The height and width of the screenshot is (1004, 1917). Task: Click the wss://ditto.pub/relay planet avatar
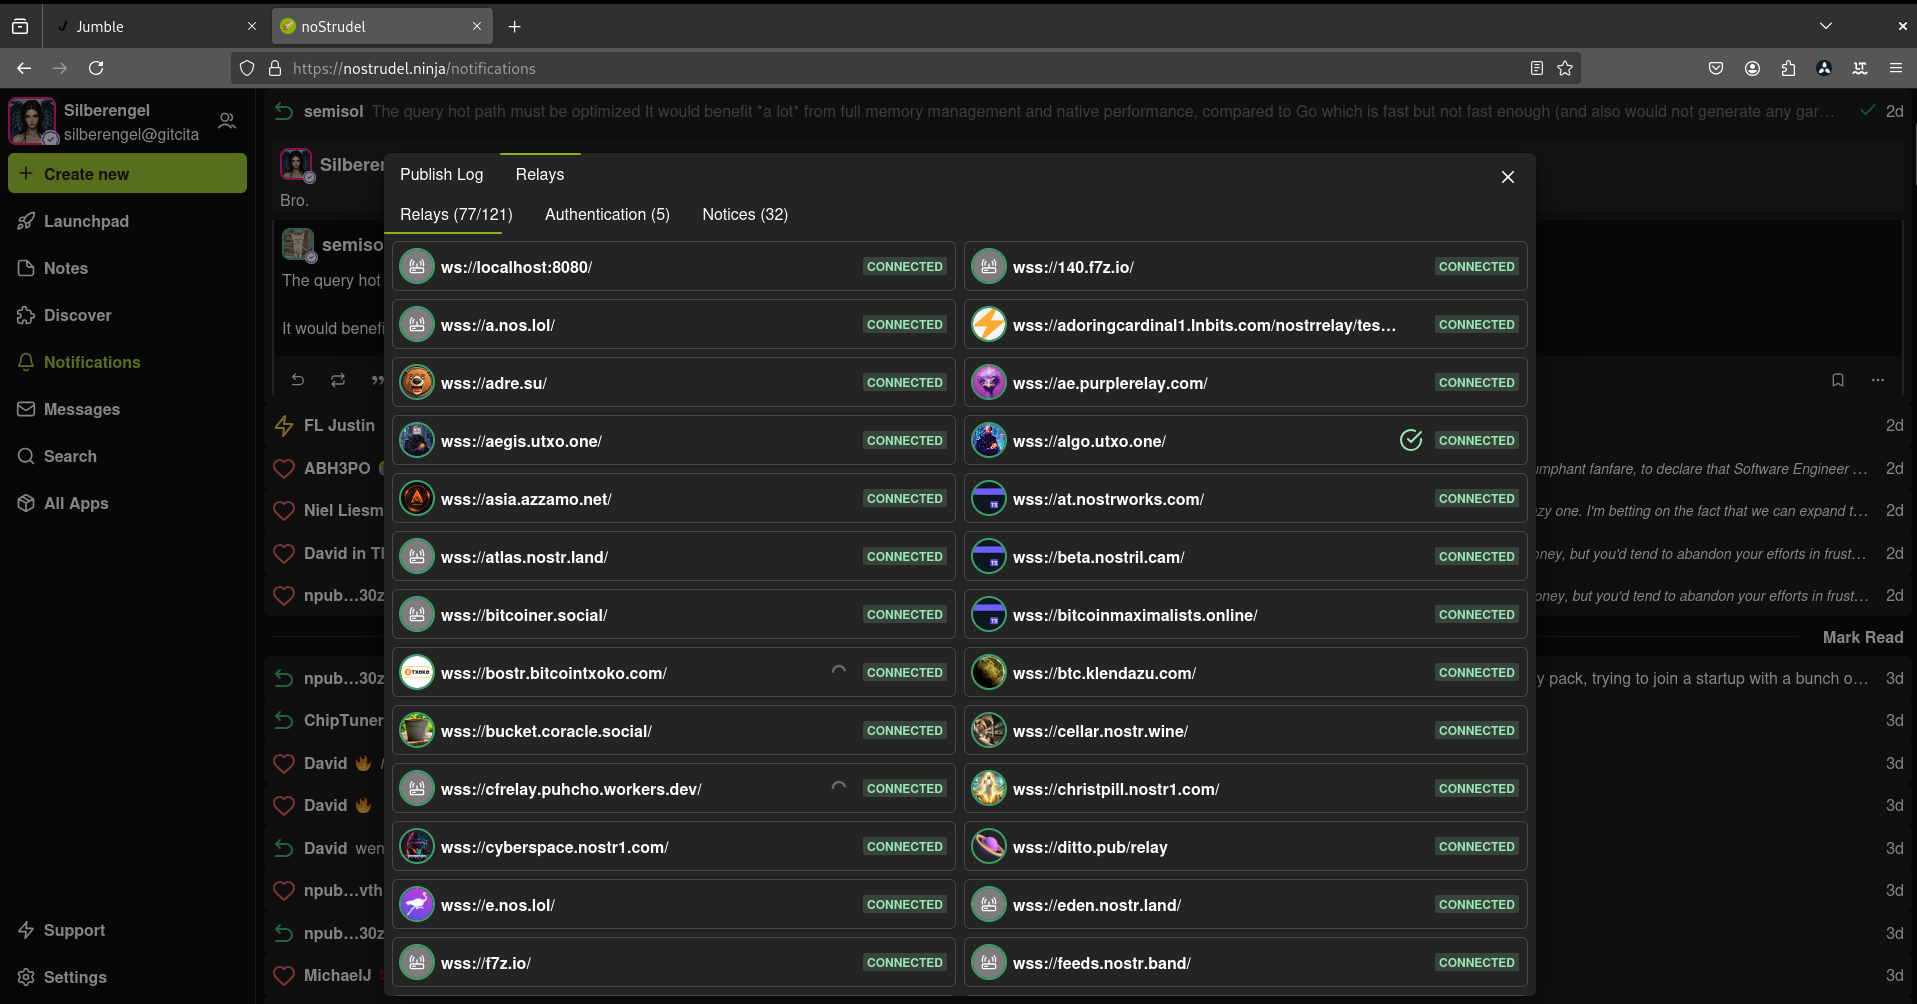[989, 847]
